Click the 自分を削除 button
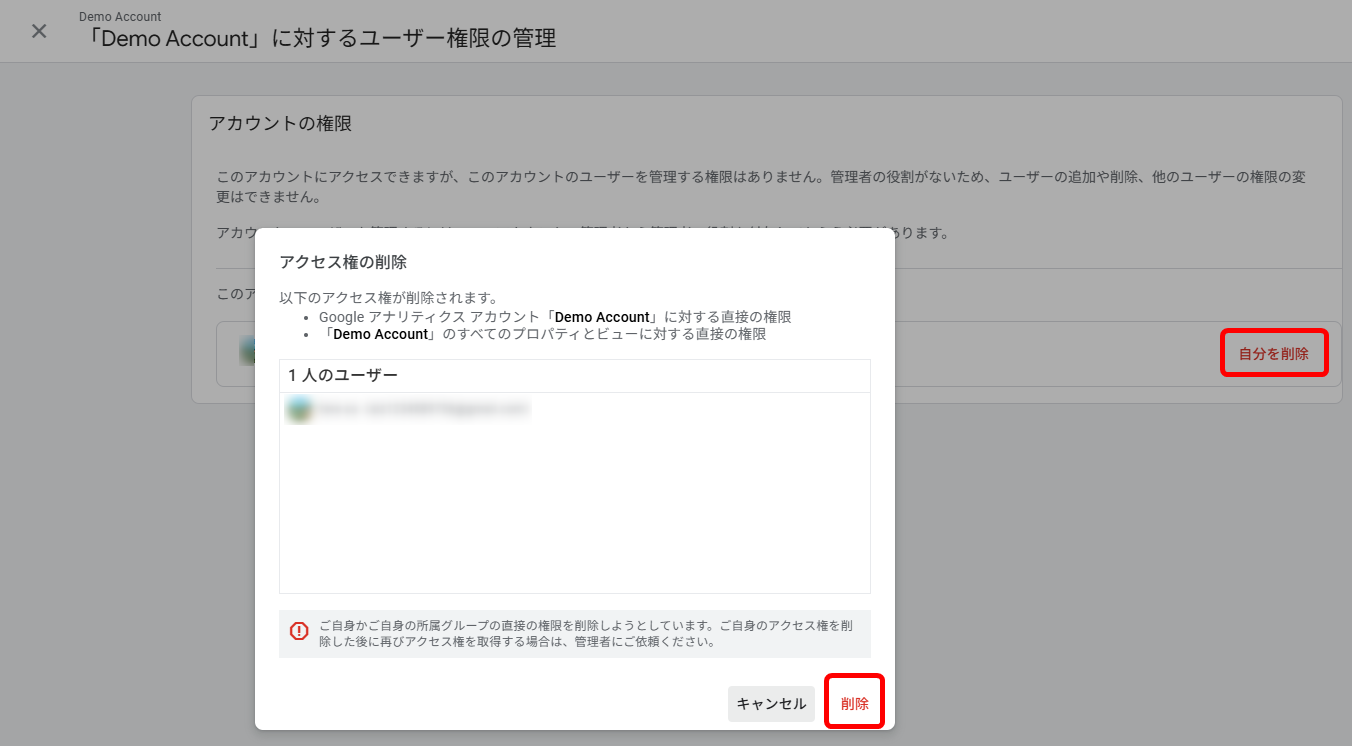The height and width of the screenshot is (746, 1352). click(x=1274, y=353)
